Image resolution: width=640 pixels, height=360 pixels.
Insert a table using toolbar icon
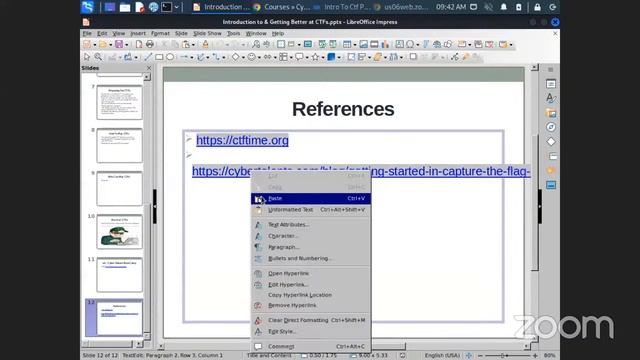point(347,44)
